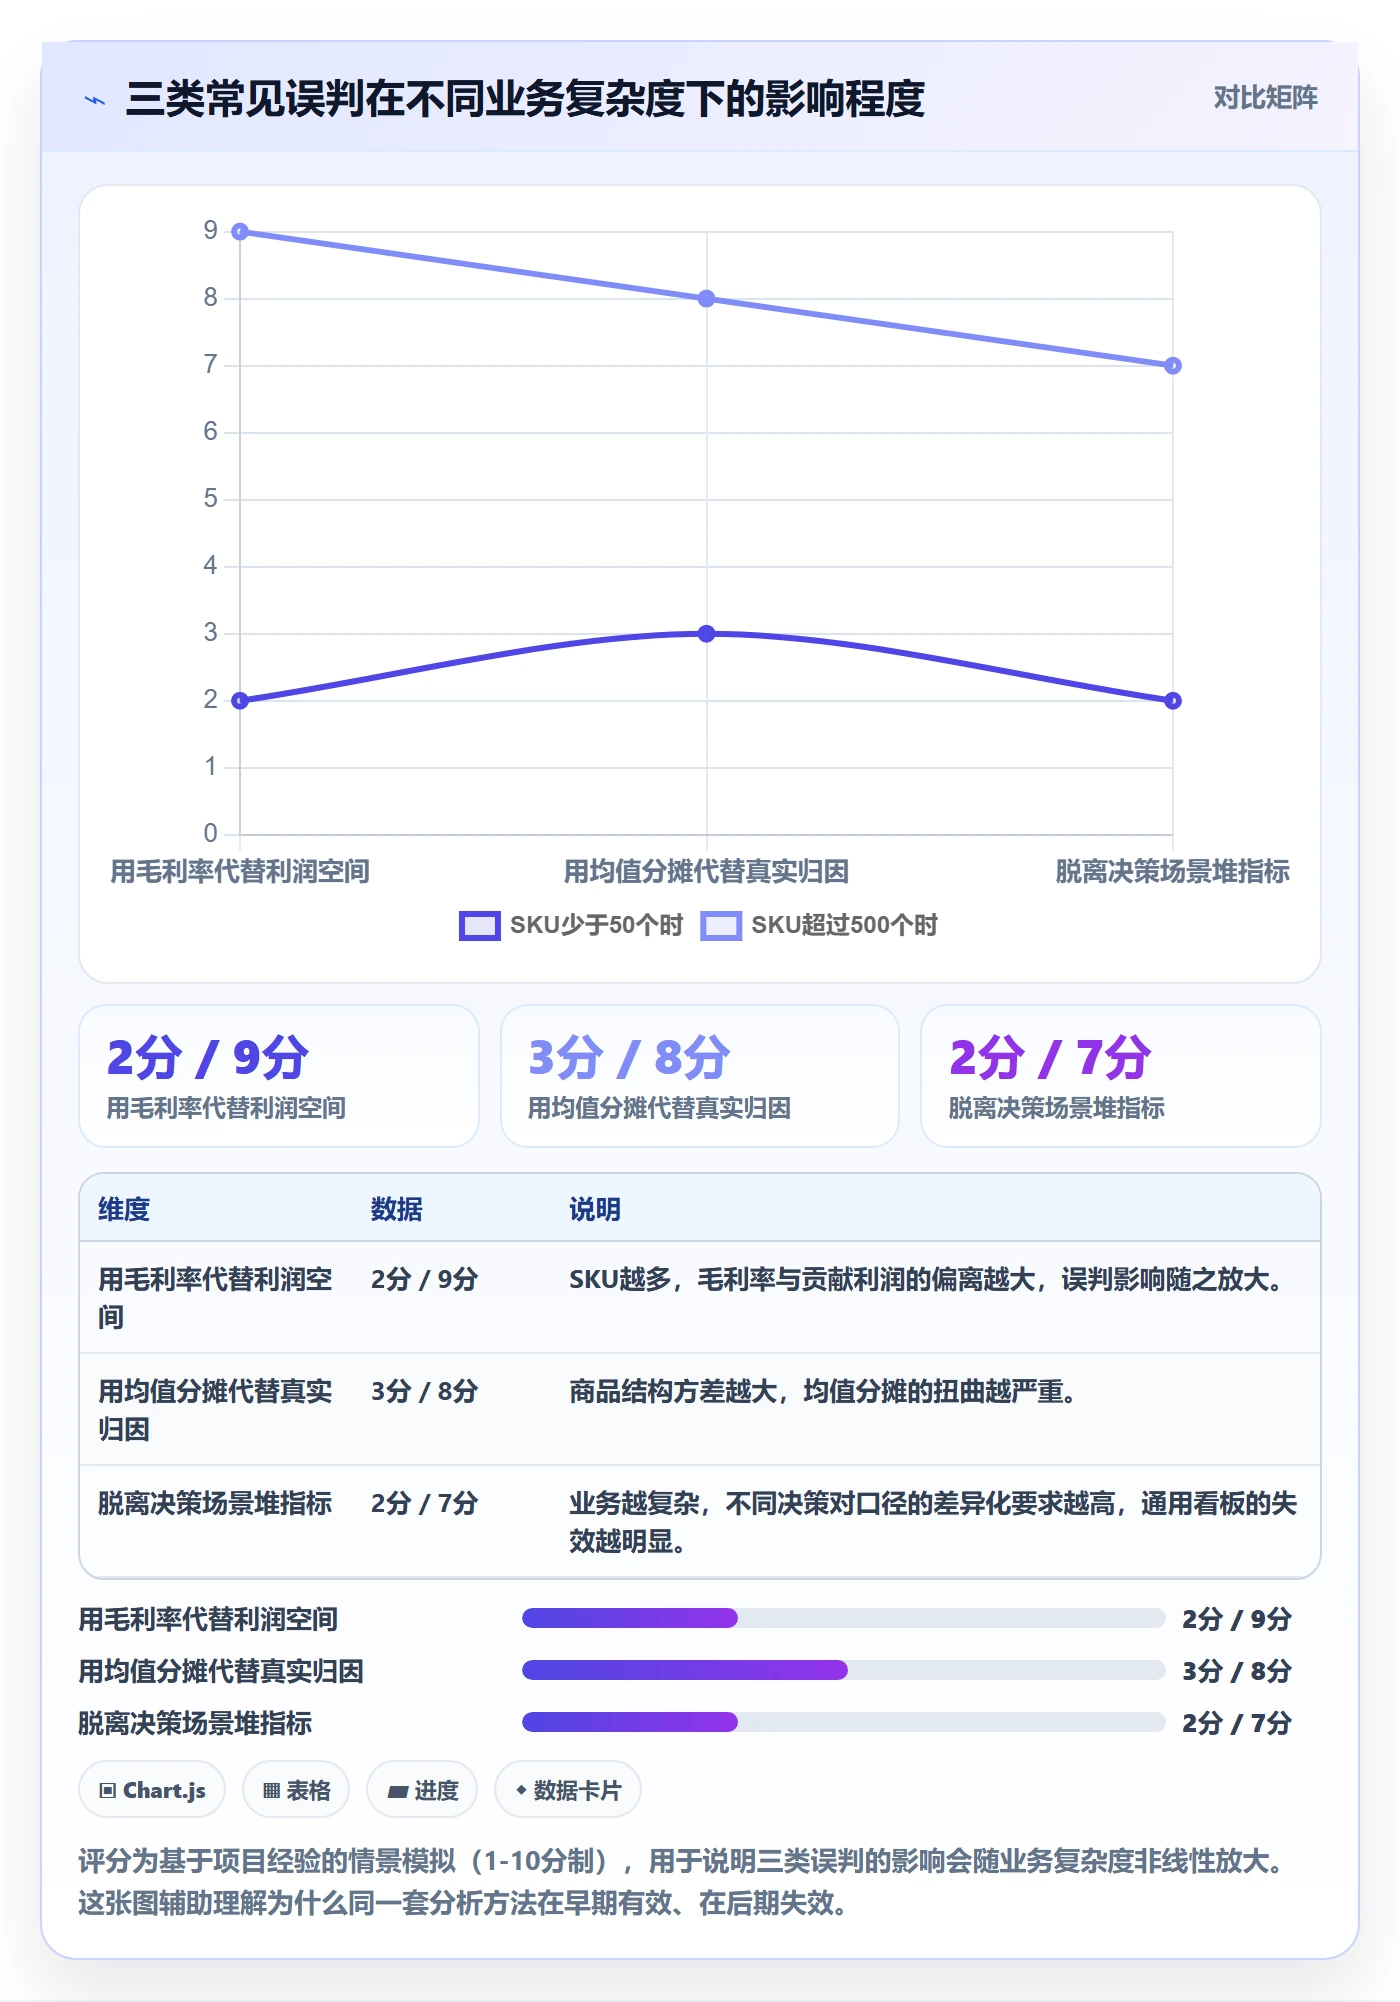Click progress value 3分 / 8分 at right
1400x2002 pixels.
point(1237,1671)
